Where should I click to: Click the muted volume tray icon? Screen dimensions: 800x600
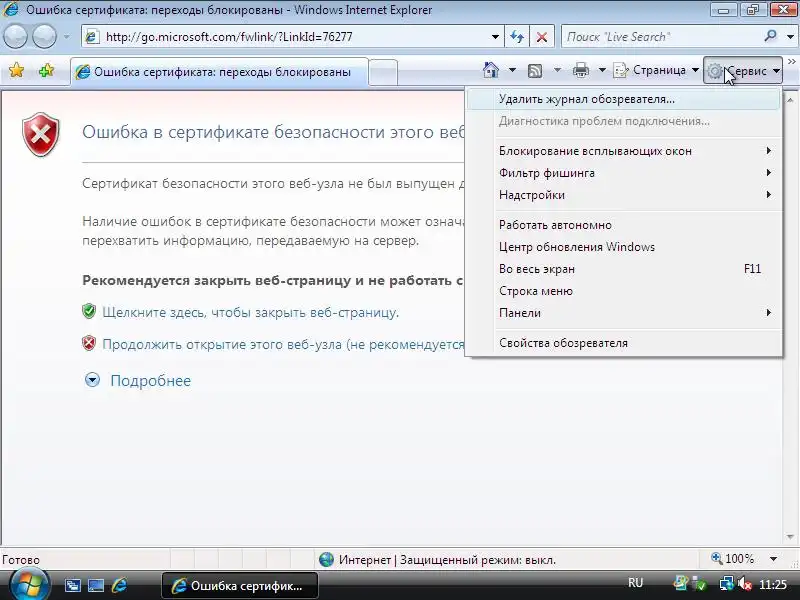point(745,583)
